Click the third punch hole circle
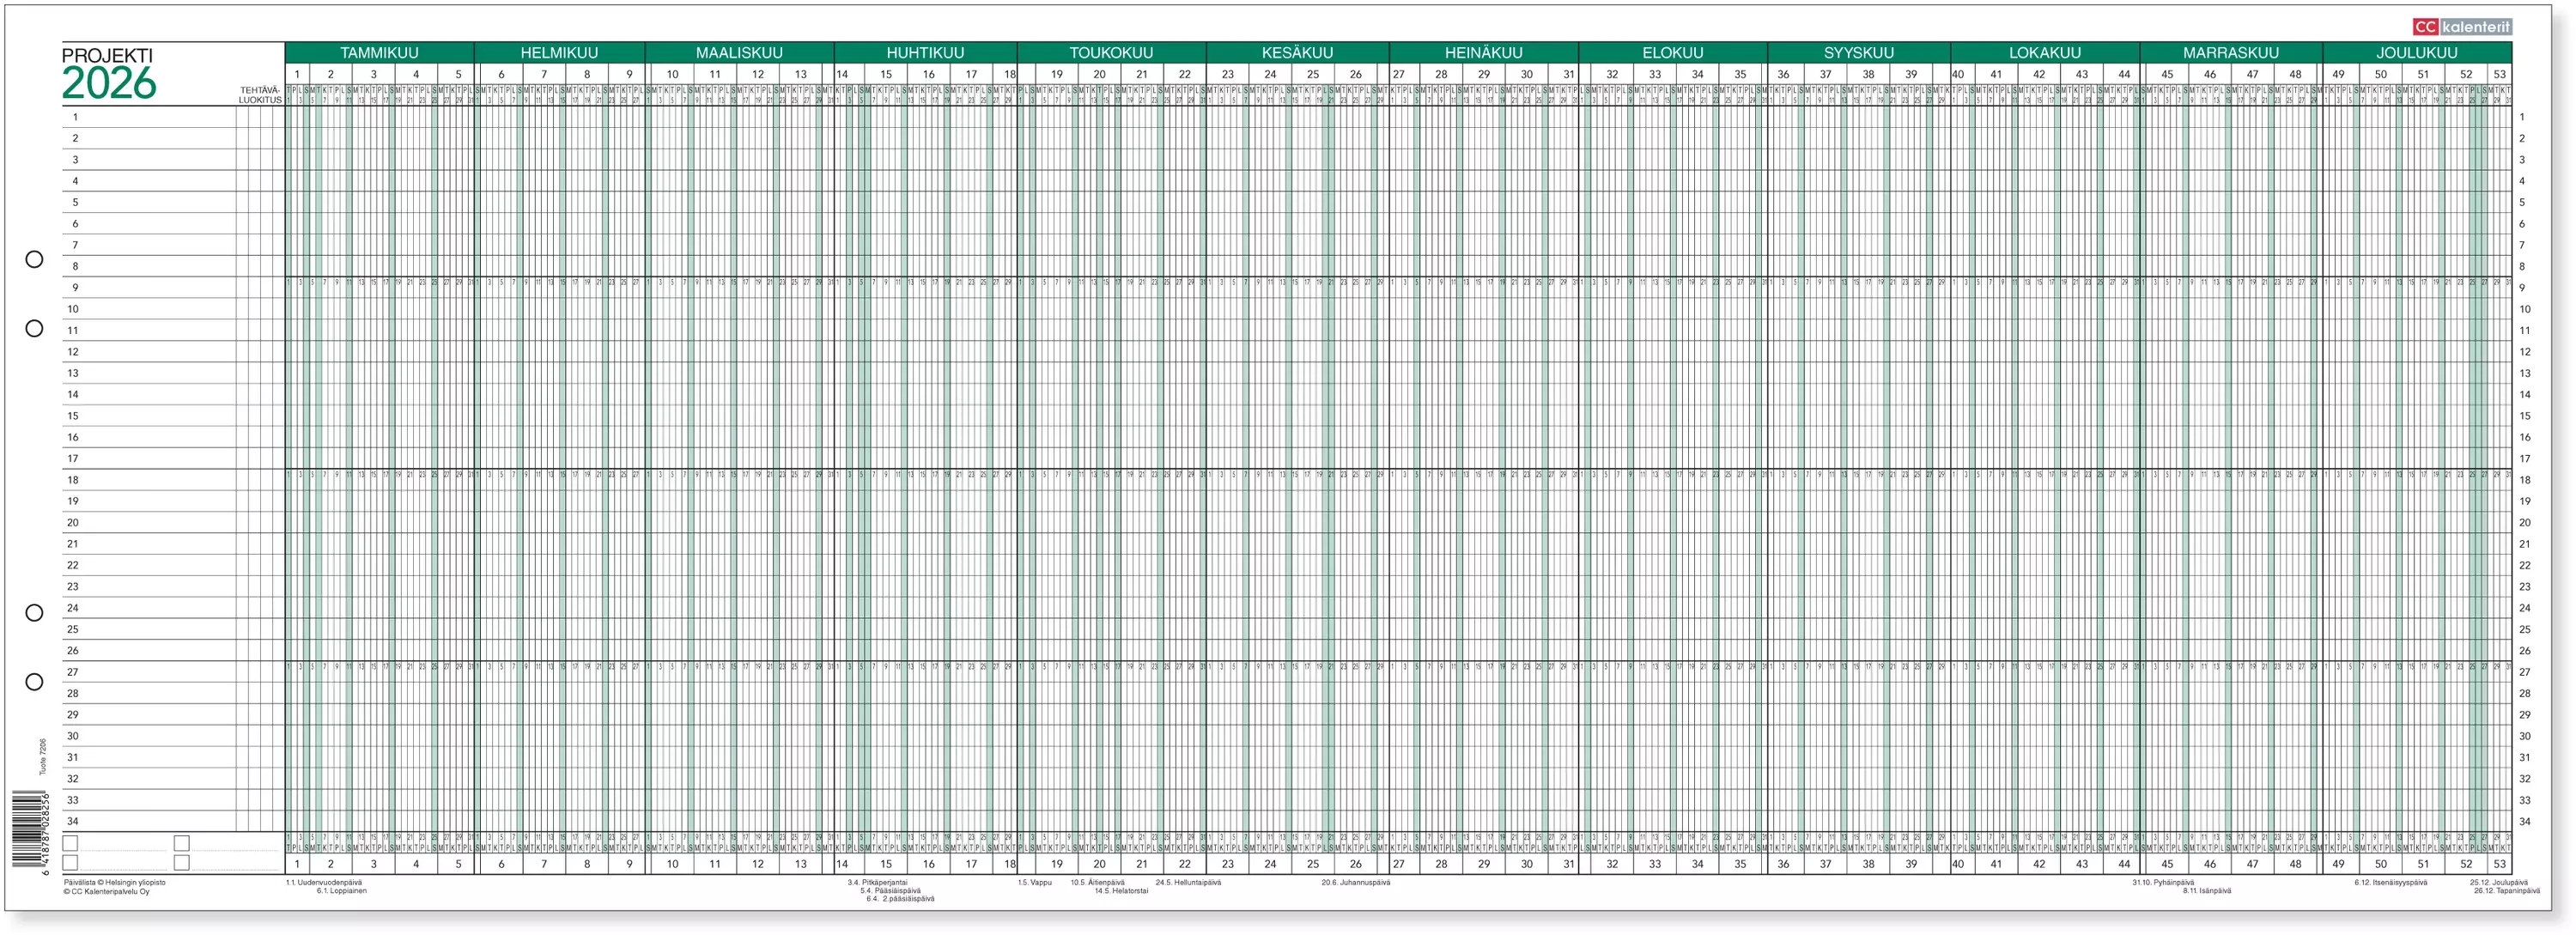Screen dimensions: 2576x935 [x=34, y=613]
